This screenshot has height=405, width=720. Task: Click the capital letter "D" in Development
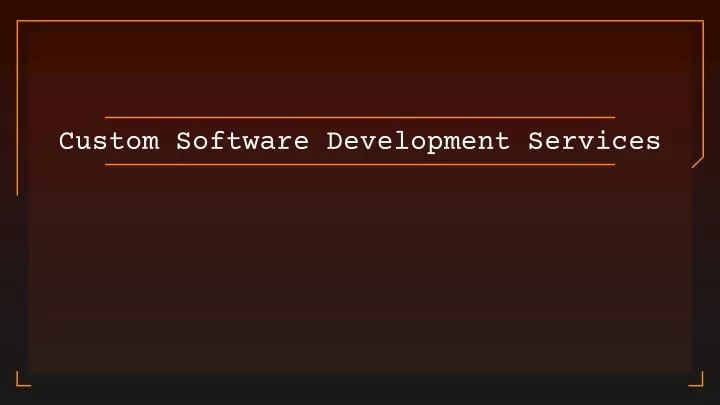335,141
